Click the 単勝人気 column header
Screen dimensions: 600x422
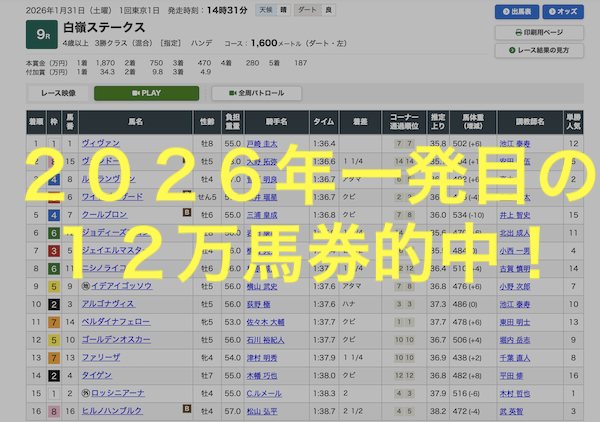pyautogui.click(x=573, y=122)
